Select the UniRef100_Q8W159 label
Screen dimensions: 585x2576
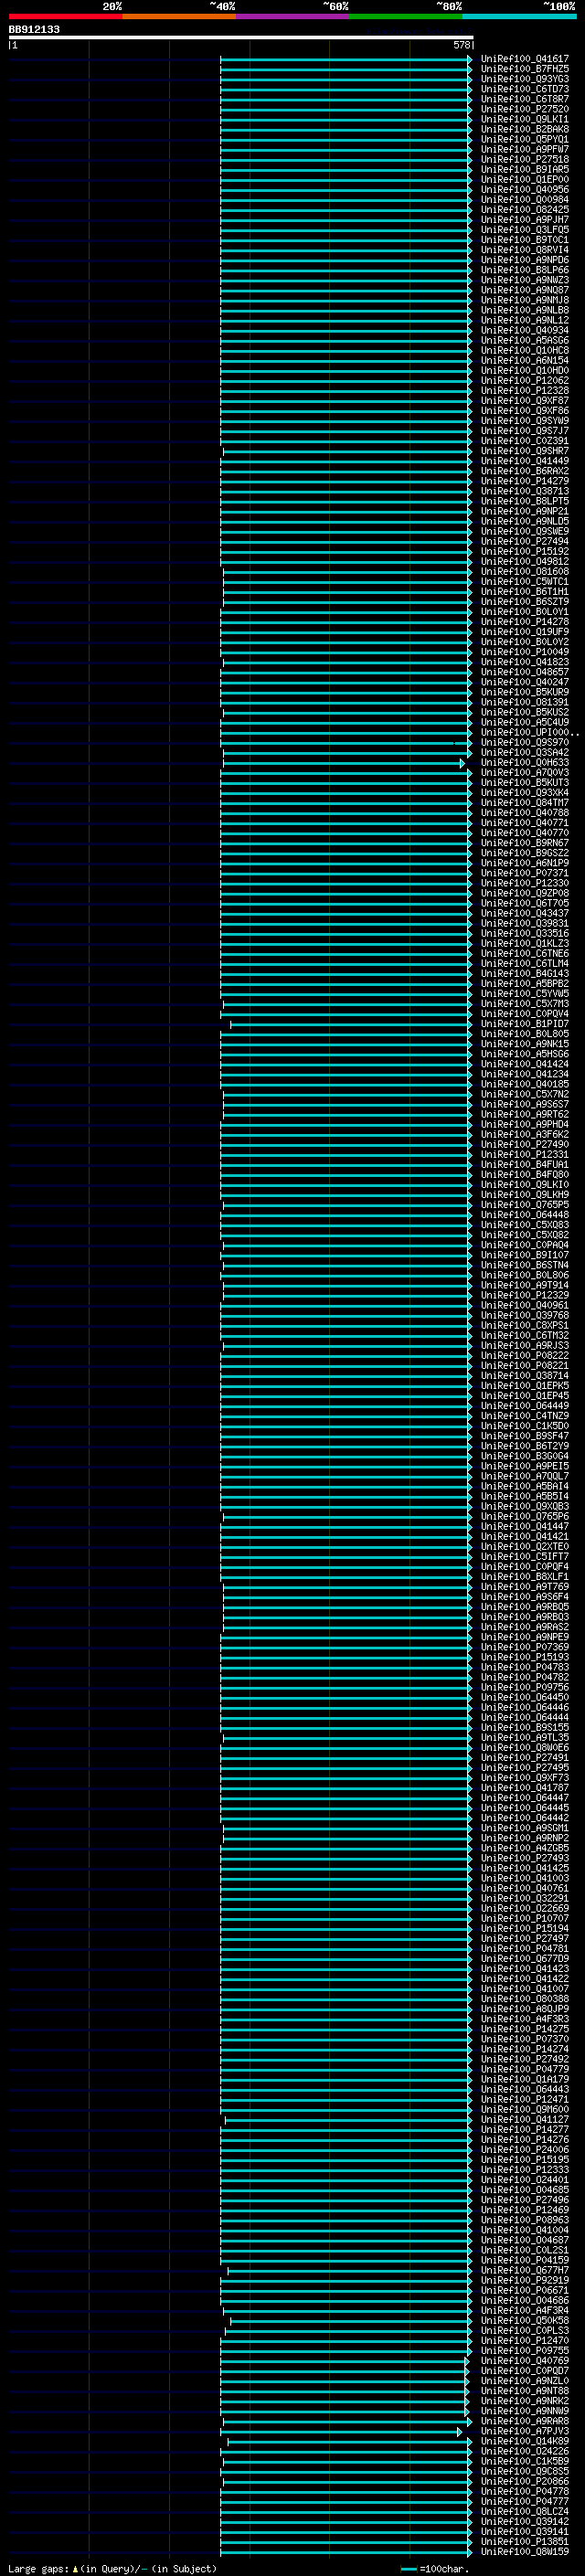[x=525, y=2550]
